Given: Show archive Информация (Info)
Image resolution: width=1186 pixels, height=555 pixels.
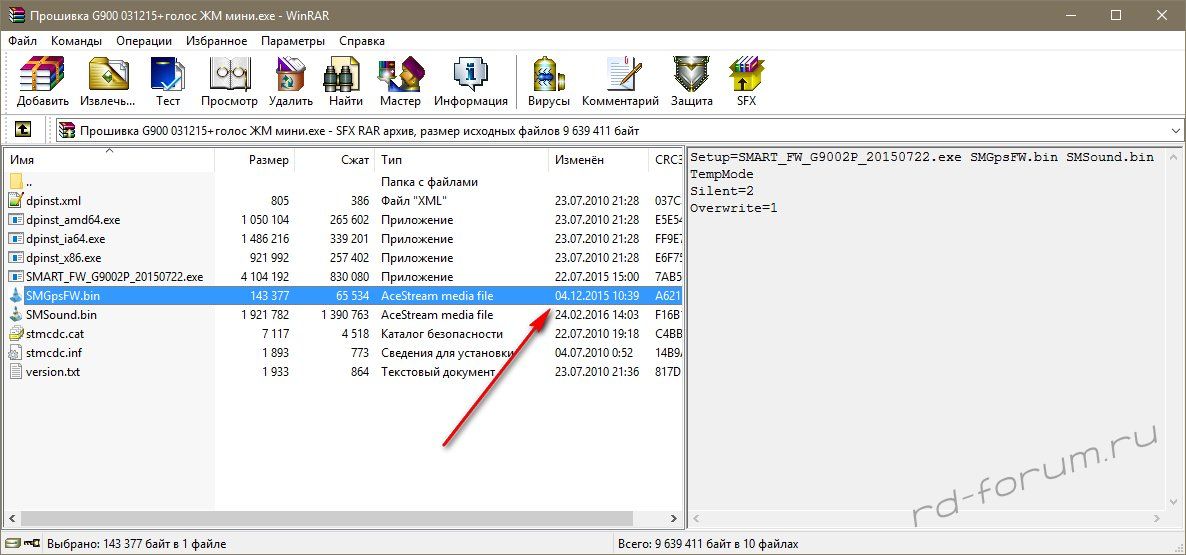Looking at the screenshot, I should 470,82.
